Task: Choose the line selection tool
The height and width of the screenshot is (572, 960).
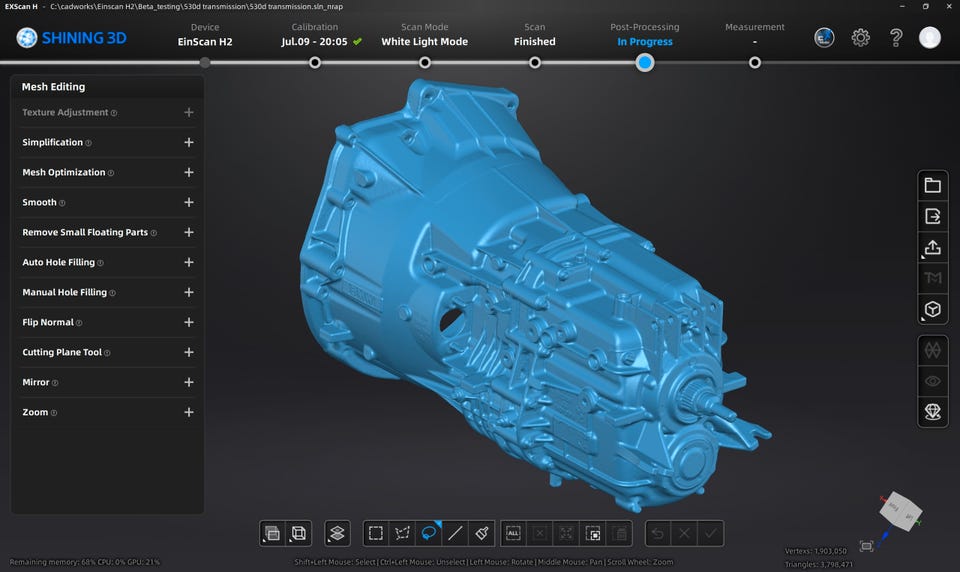Action: [455, 533]
